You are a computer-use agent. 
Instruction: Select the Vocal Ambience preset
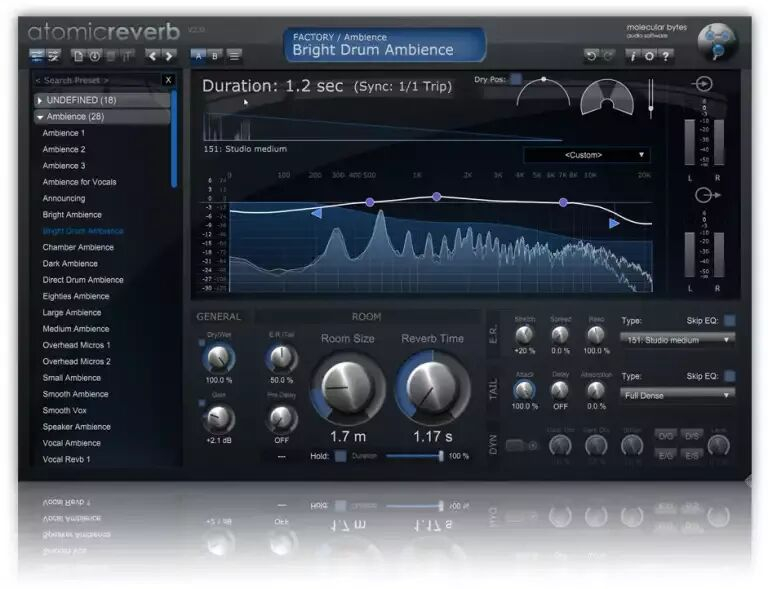point(71,443)
